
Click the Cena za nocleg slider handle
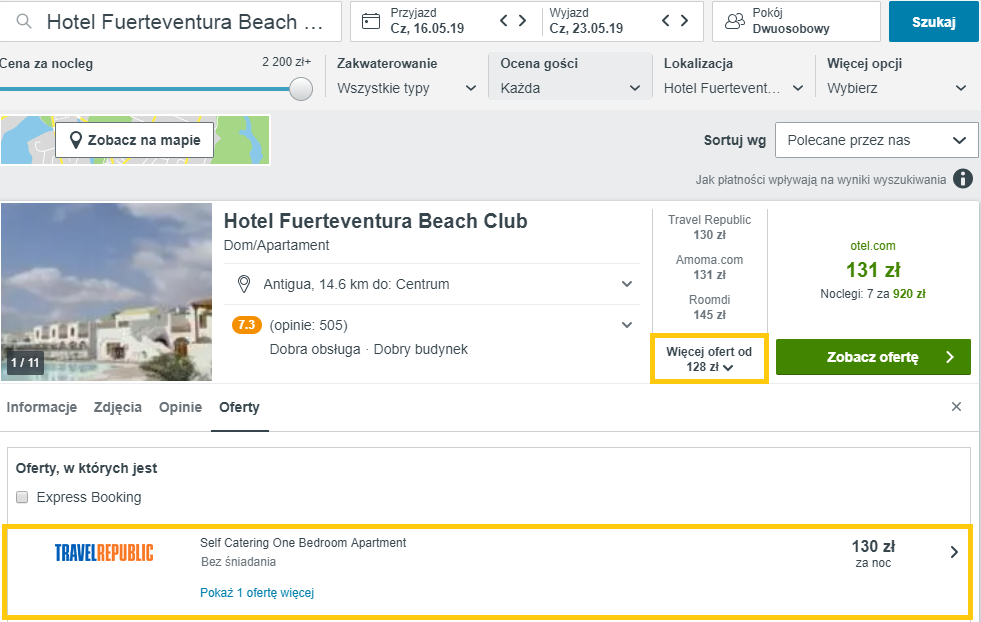[301, 89]
